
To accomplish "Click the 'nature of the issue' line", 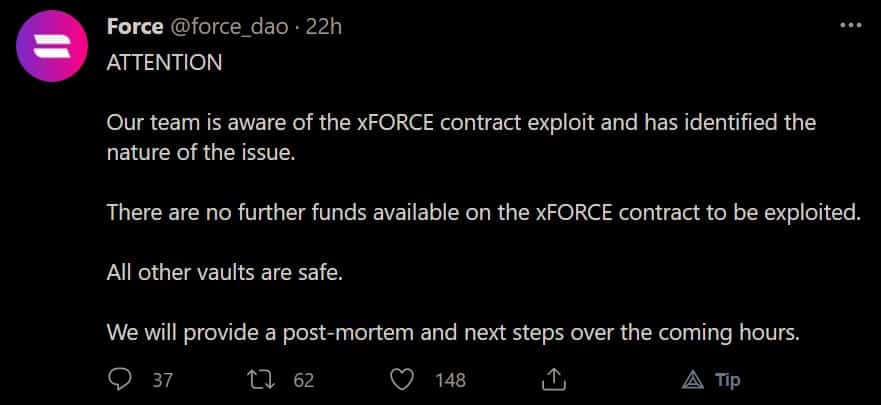I will pos(201,152).
